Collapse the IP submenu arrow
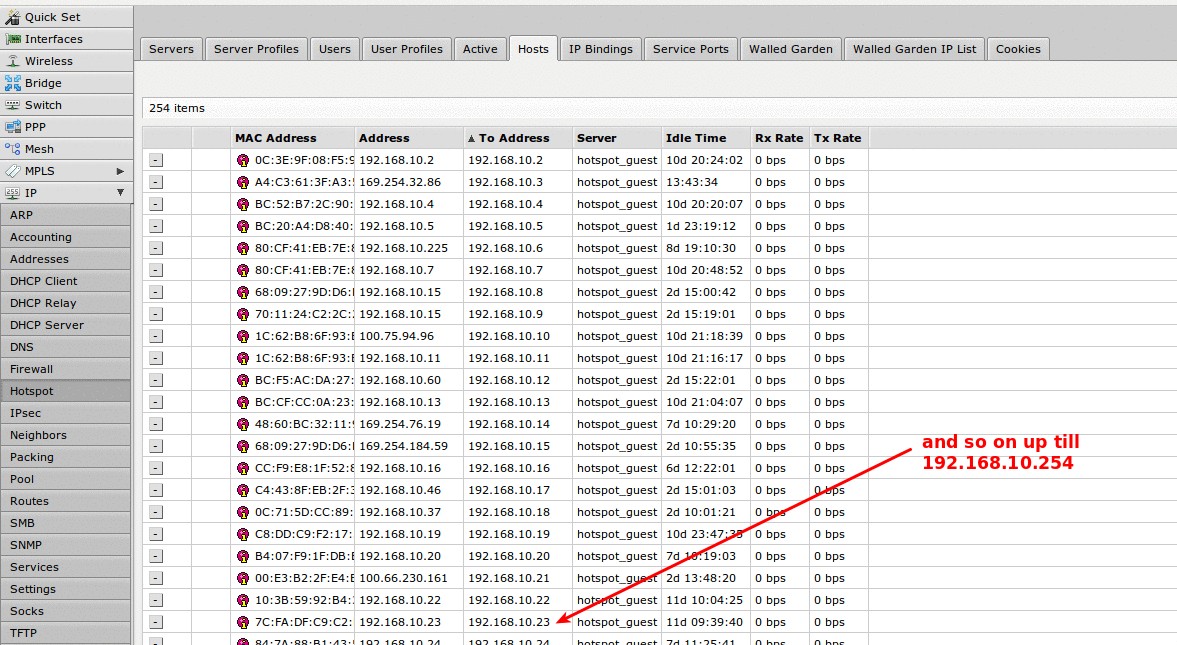1177x645 pixels. pos(120,193)
